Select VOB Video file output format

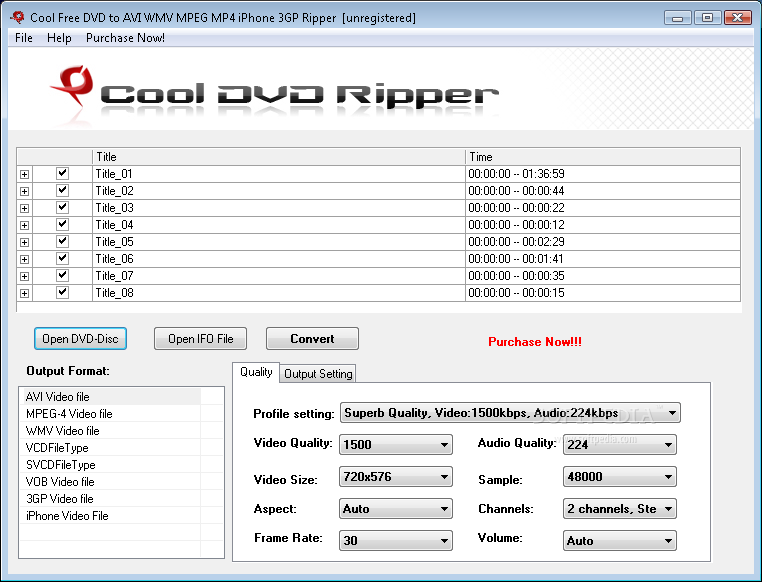click(x=112, y=481)
